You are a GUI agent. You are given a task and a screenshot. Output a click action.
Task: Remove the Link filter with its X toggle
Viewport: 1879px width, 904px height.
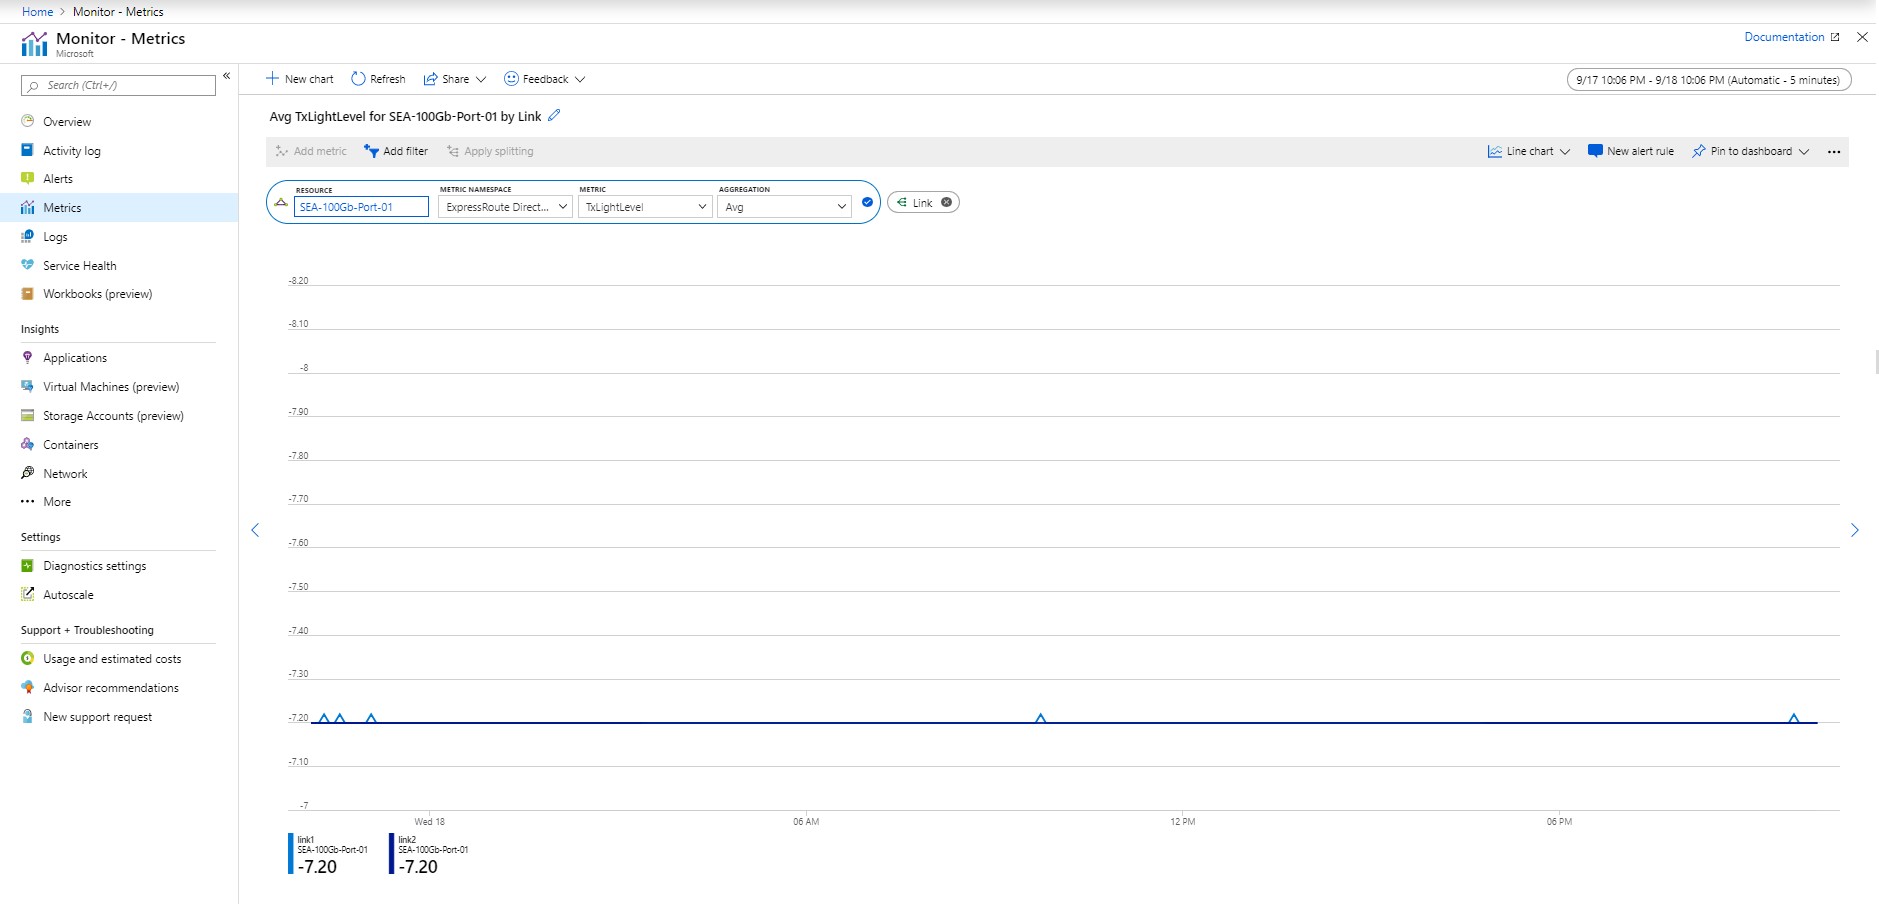[x=944, y=202]
